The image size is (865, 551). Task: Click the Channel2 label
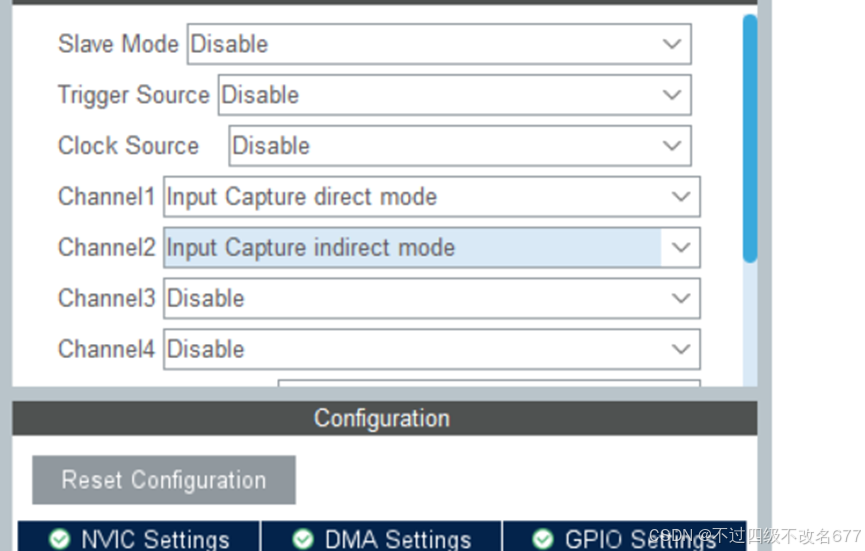tap(106, 247)
